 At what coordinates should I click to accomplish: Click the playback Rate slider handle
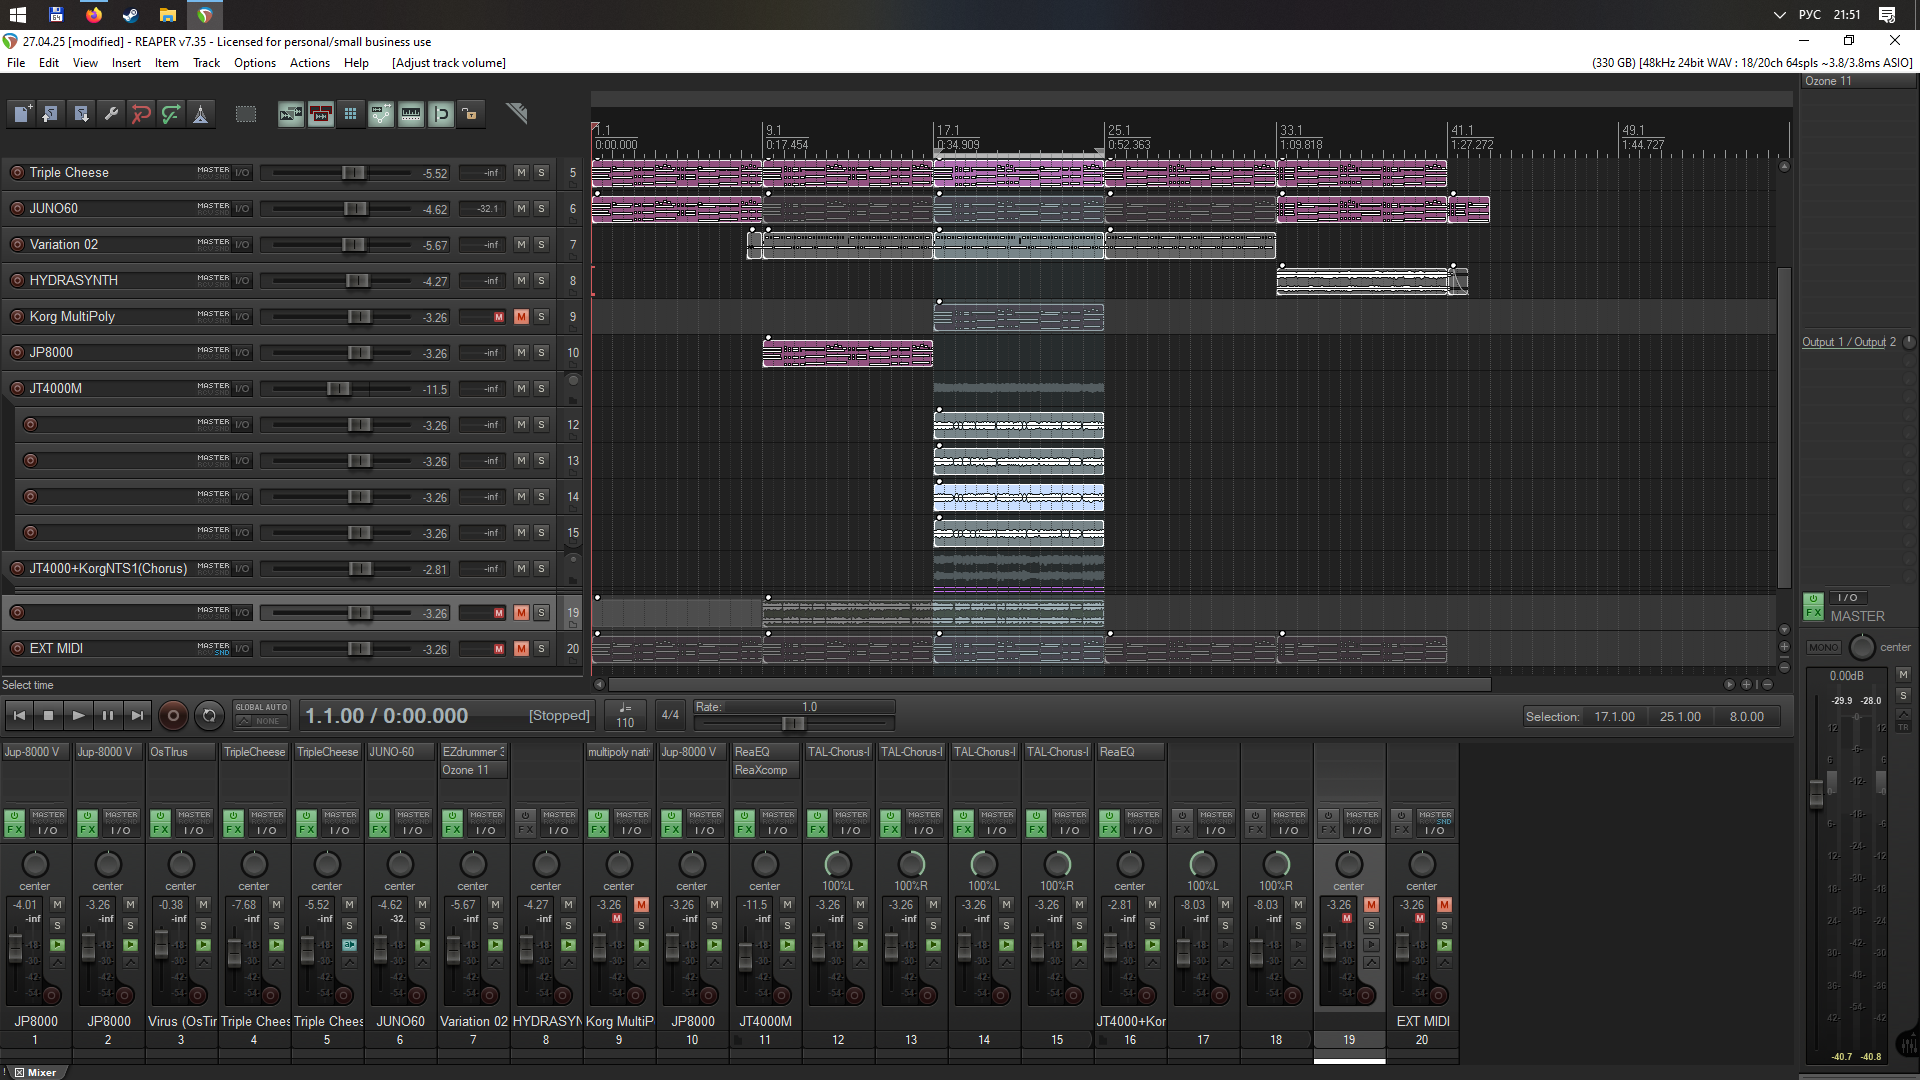[x=793, y=723]
